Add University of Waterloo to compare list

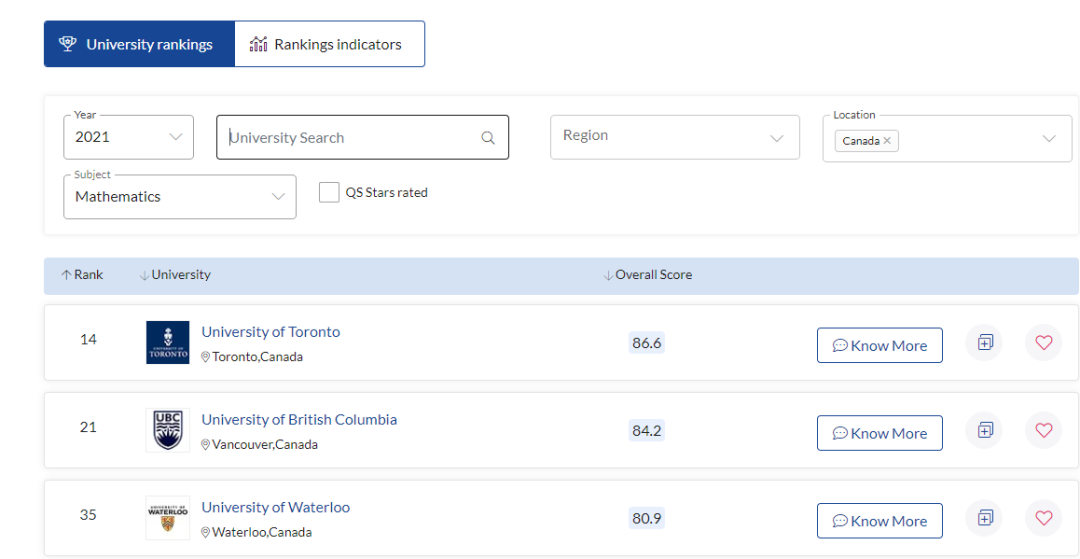point(985,518)
